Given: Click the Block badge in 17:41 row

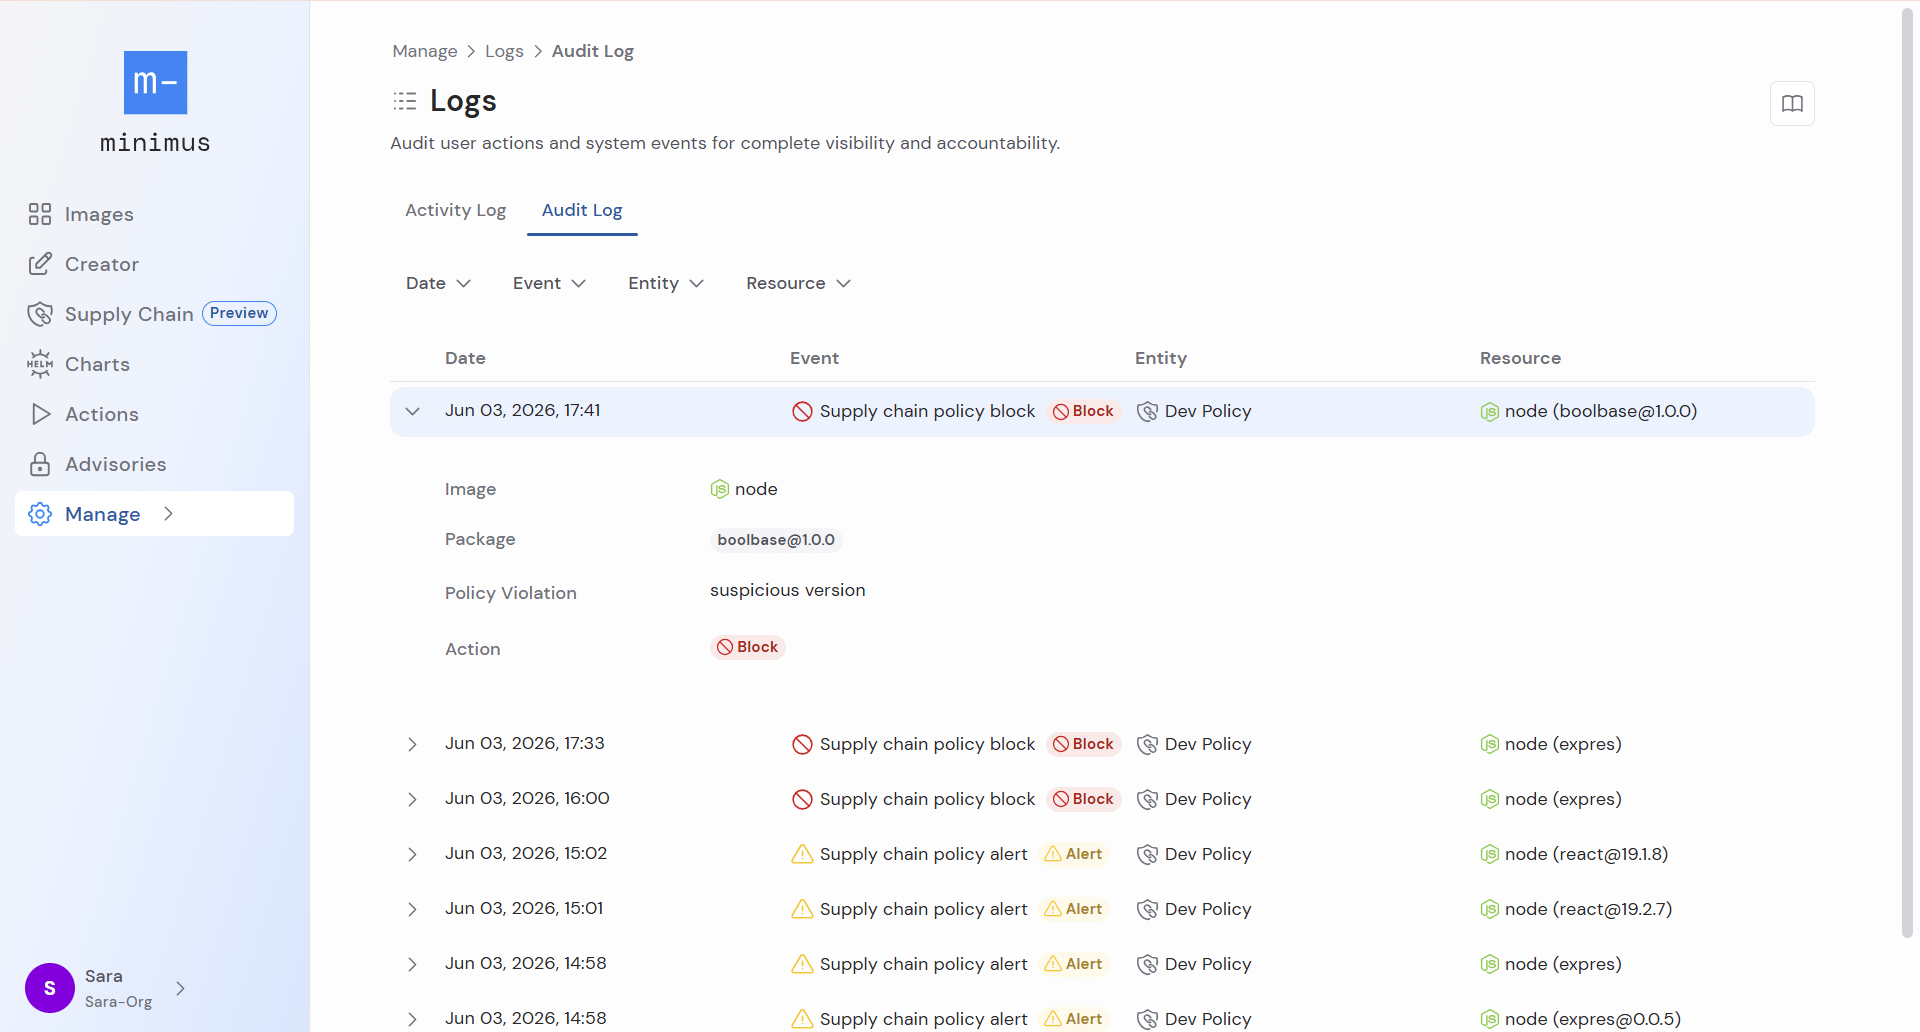Looking at the screenshot, I should [1084, 411].
